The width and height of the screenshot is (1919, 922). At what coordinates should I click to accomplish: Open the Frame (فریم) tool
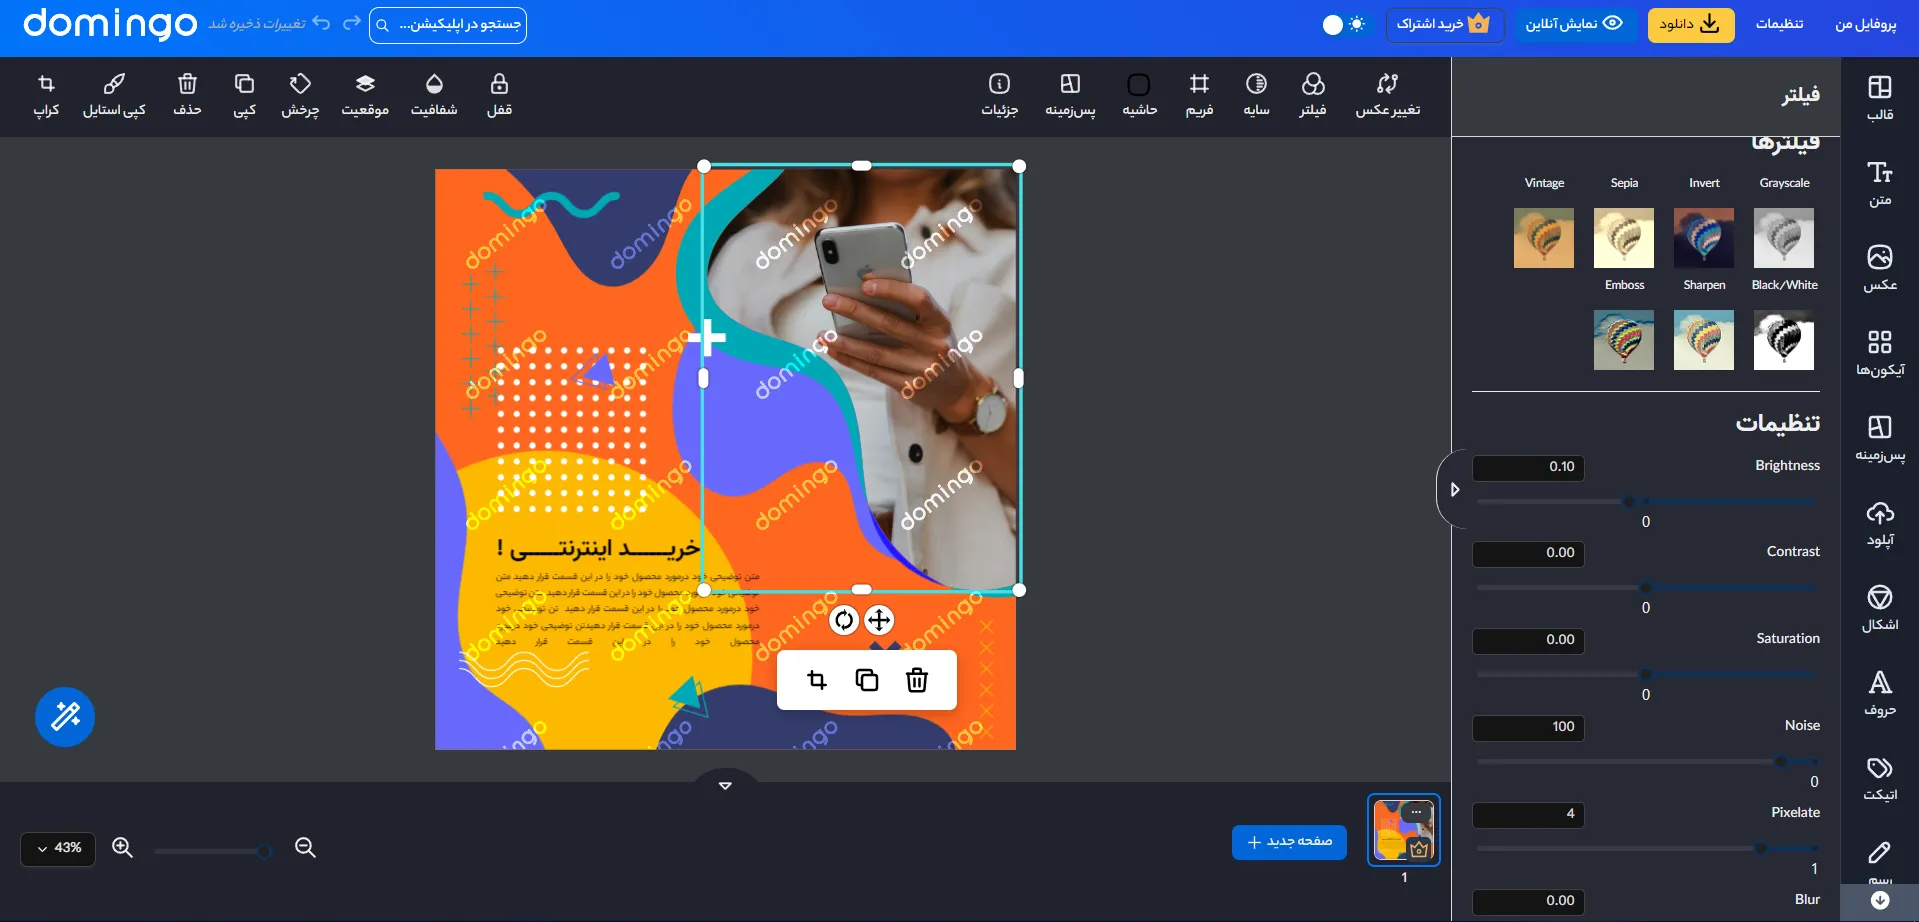1199,96
